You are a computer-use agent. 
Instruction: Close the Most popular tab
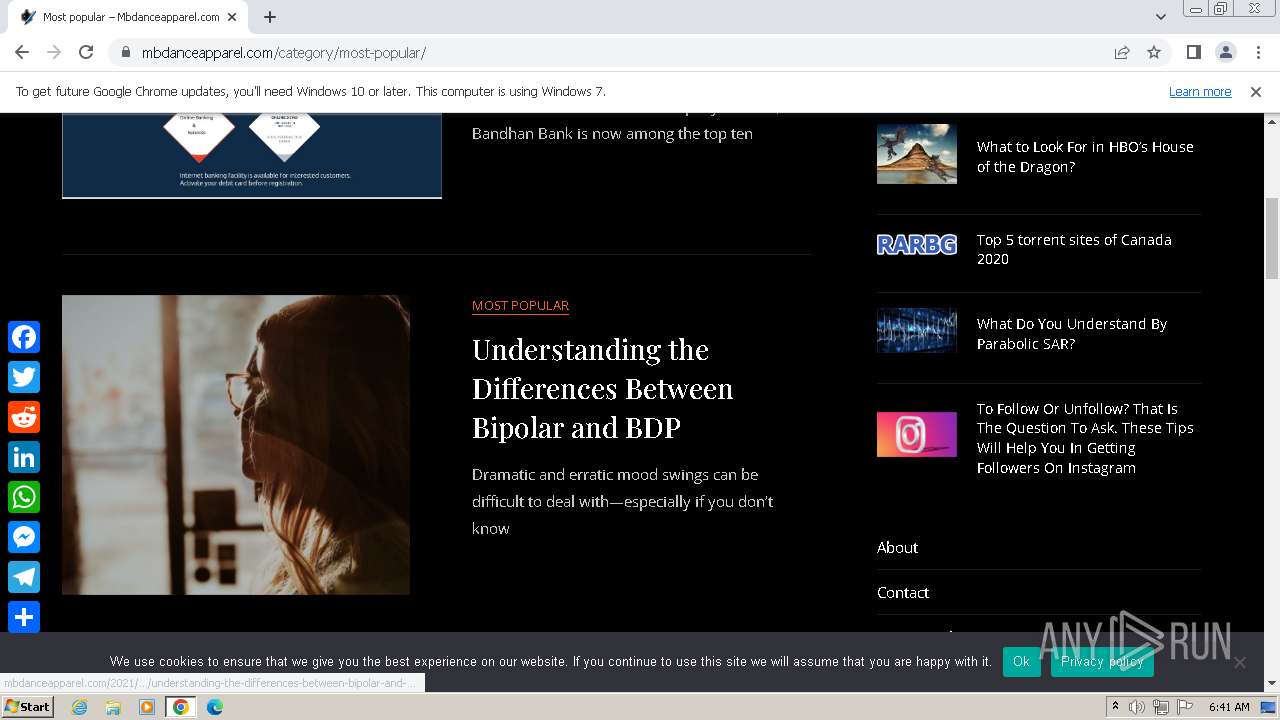pos(232,17)
